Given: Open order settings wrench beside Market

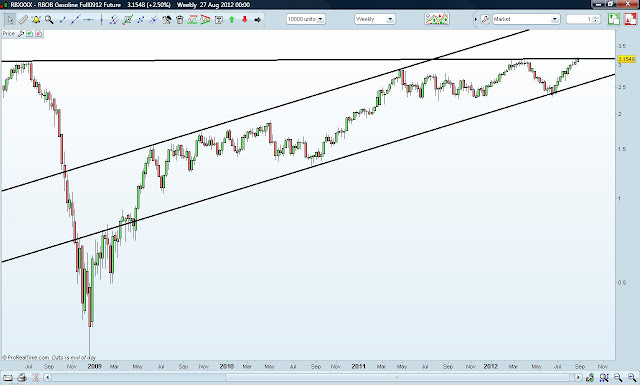Looking at the screenshot, I should coord(485,19).
